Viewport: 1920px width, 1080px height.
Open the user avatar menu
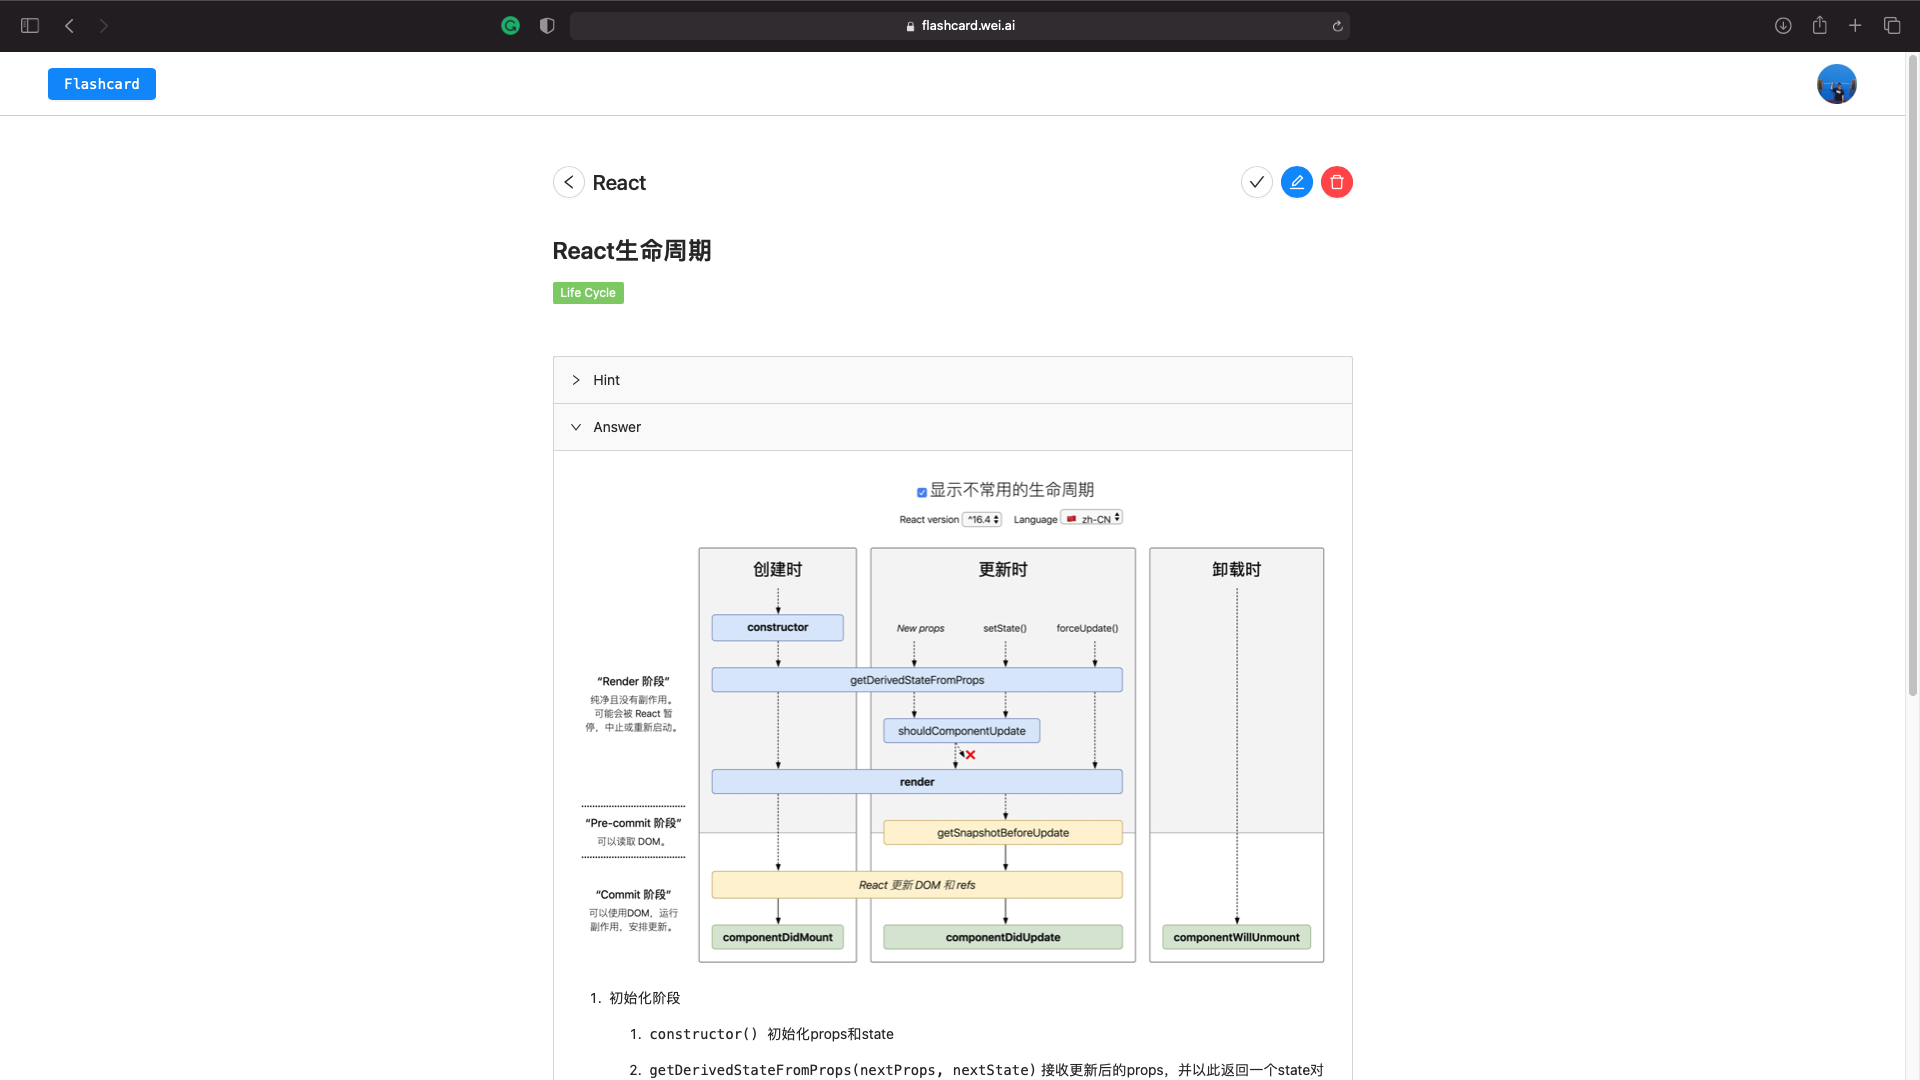coord(1837,84)
